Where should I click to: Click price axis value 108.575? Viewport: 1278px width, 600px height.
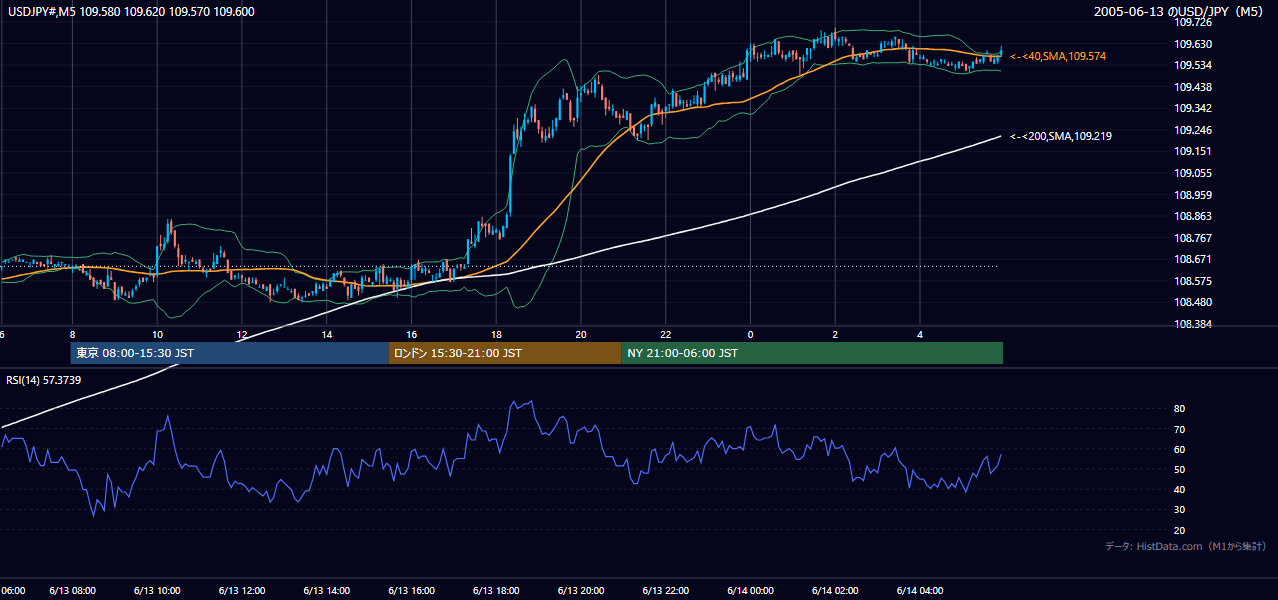tap(1193, 281)
